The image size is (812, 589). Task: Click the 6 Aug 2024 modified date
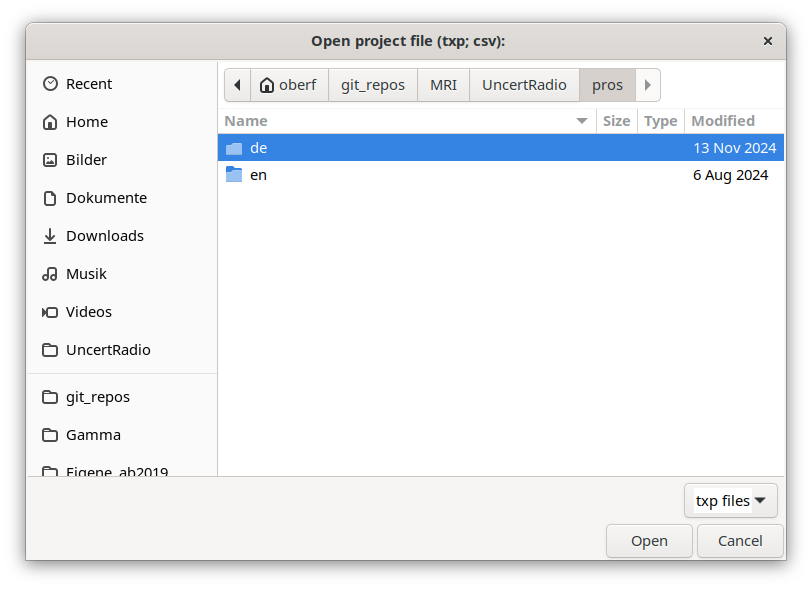730,175
